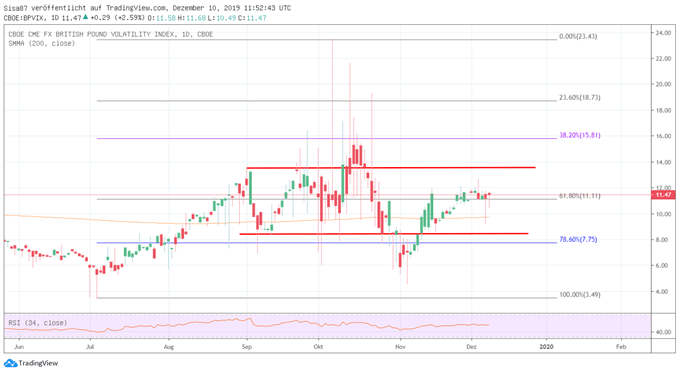Click the 2020 marker on time axis

546,347
